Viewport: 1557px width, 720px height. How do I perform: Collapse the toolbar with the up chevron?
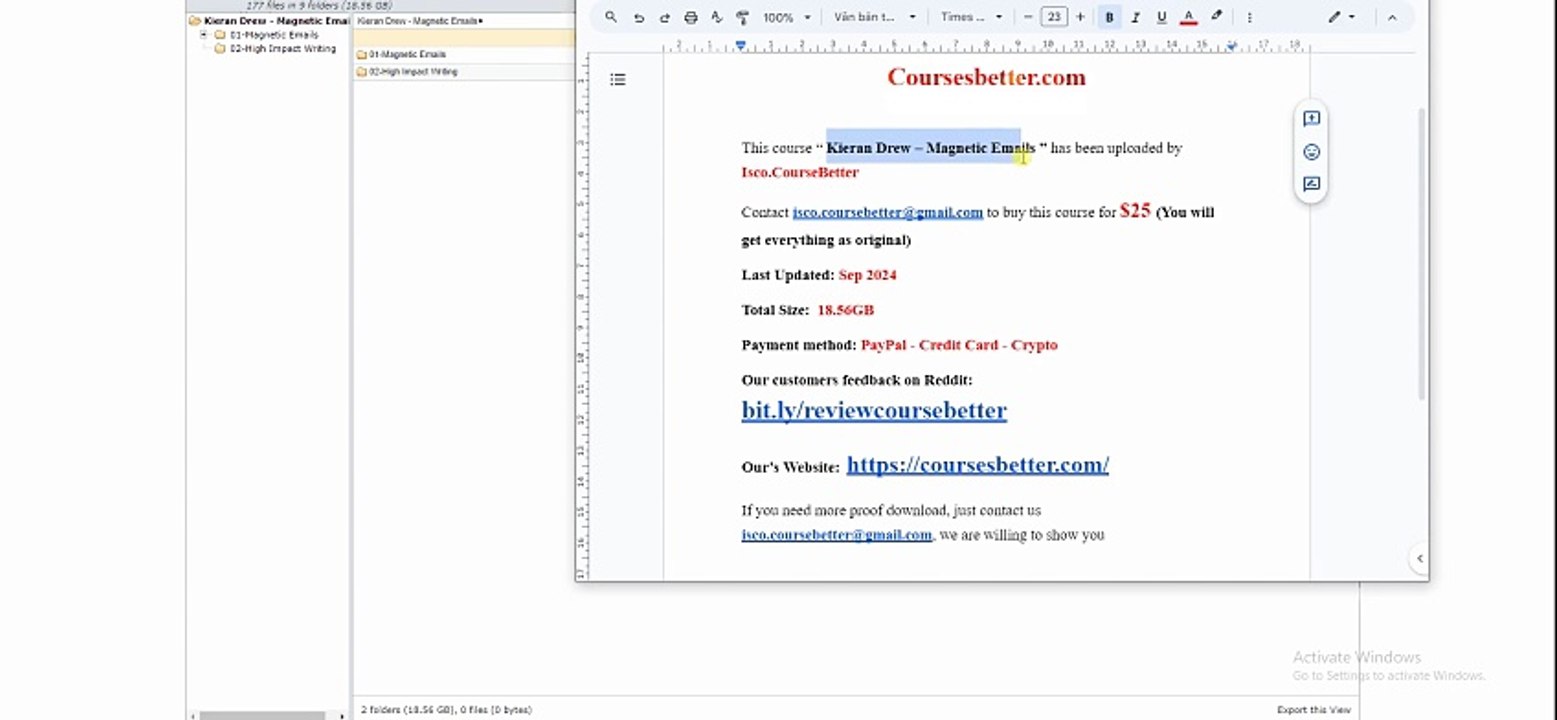pyautogui.click(x=1391, y=17)
